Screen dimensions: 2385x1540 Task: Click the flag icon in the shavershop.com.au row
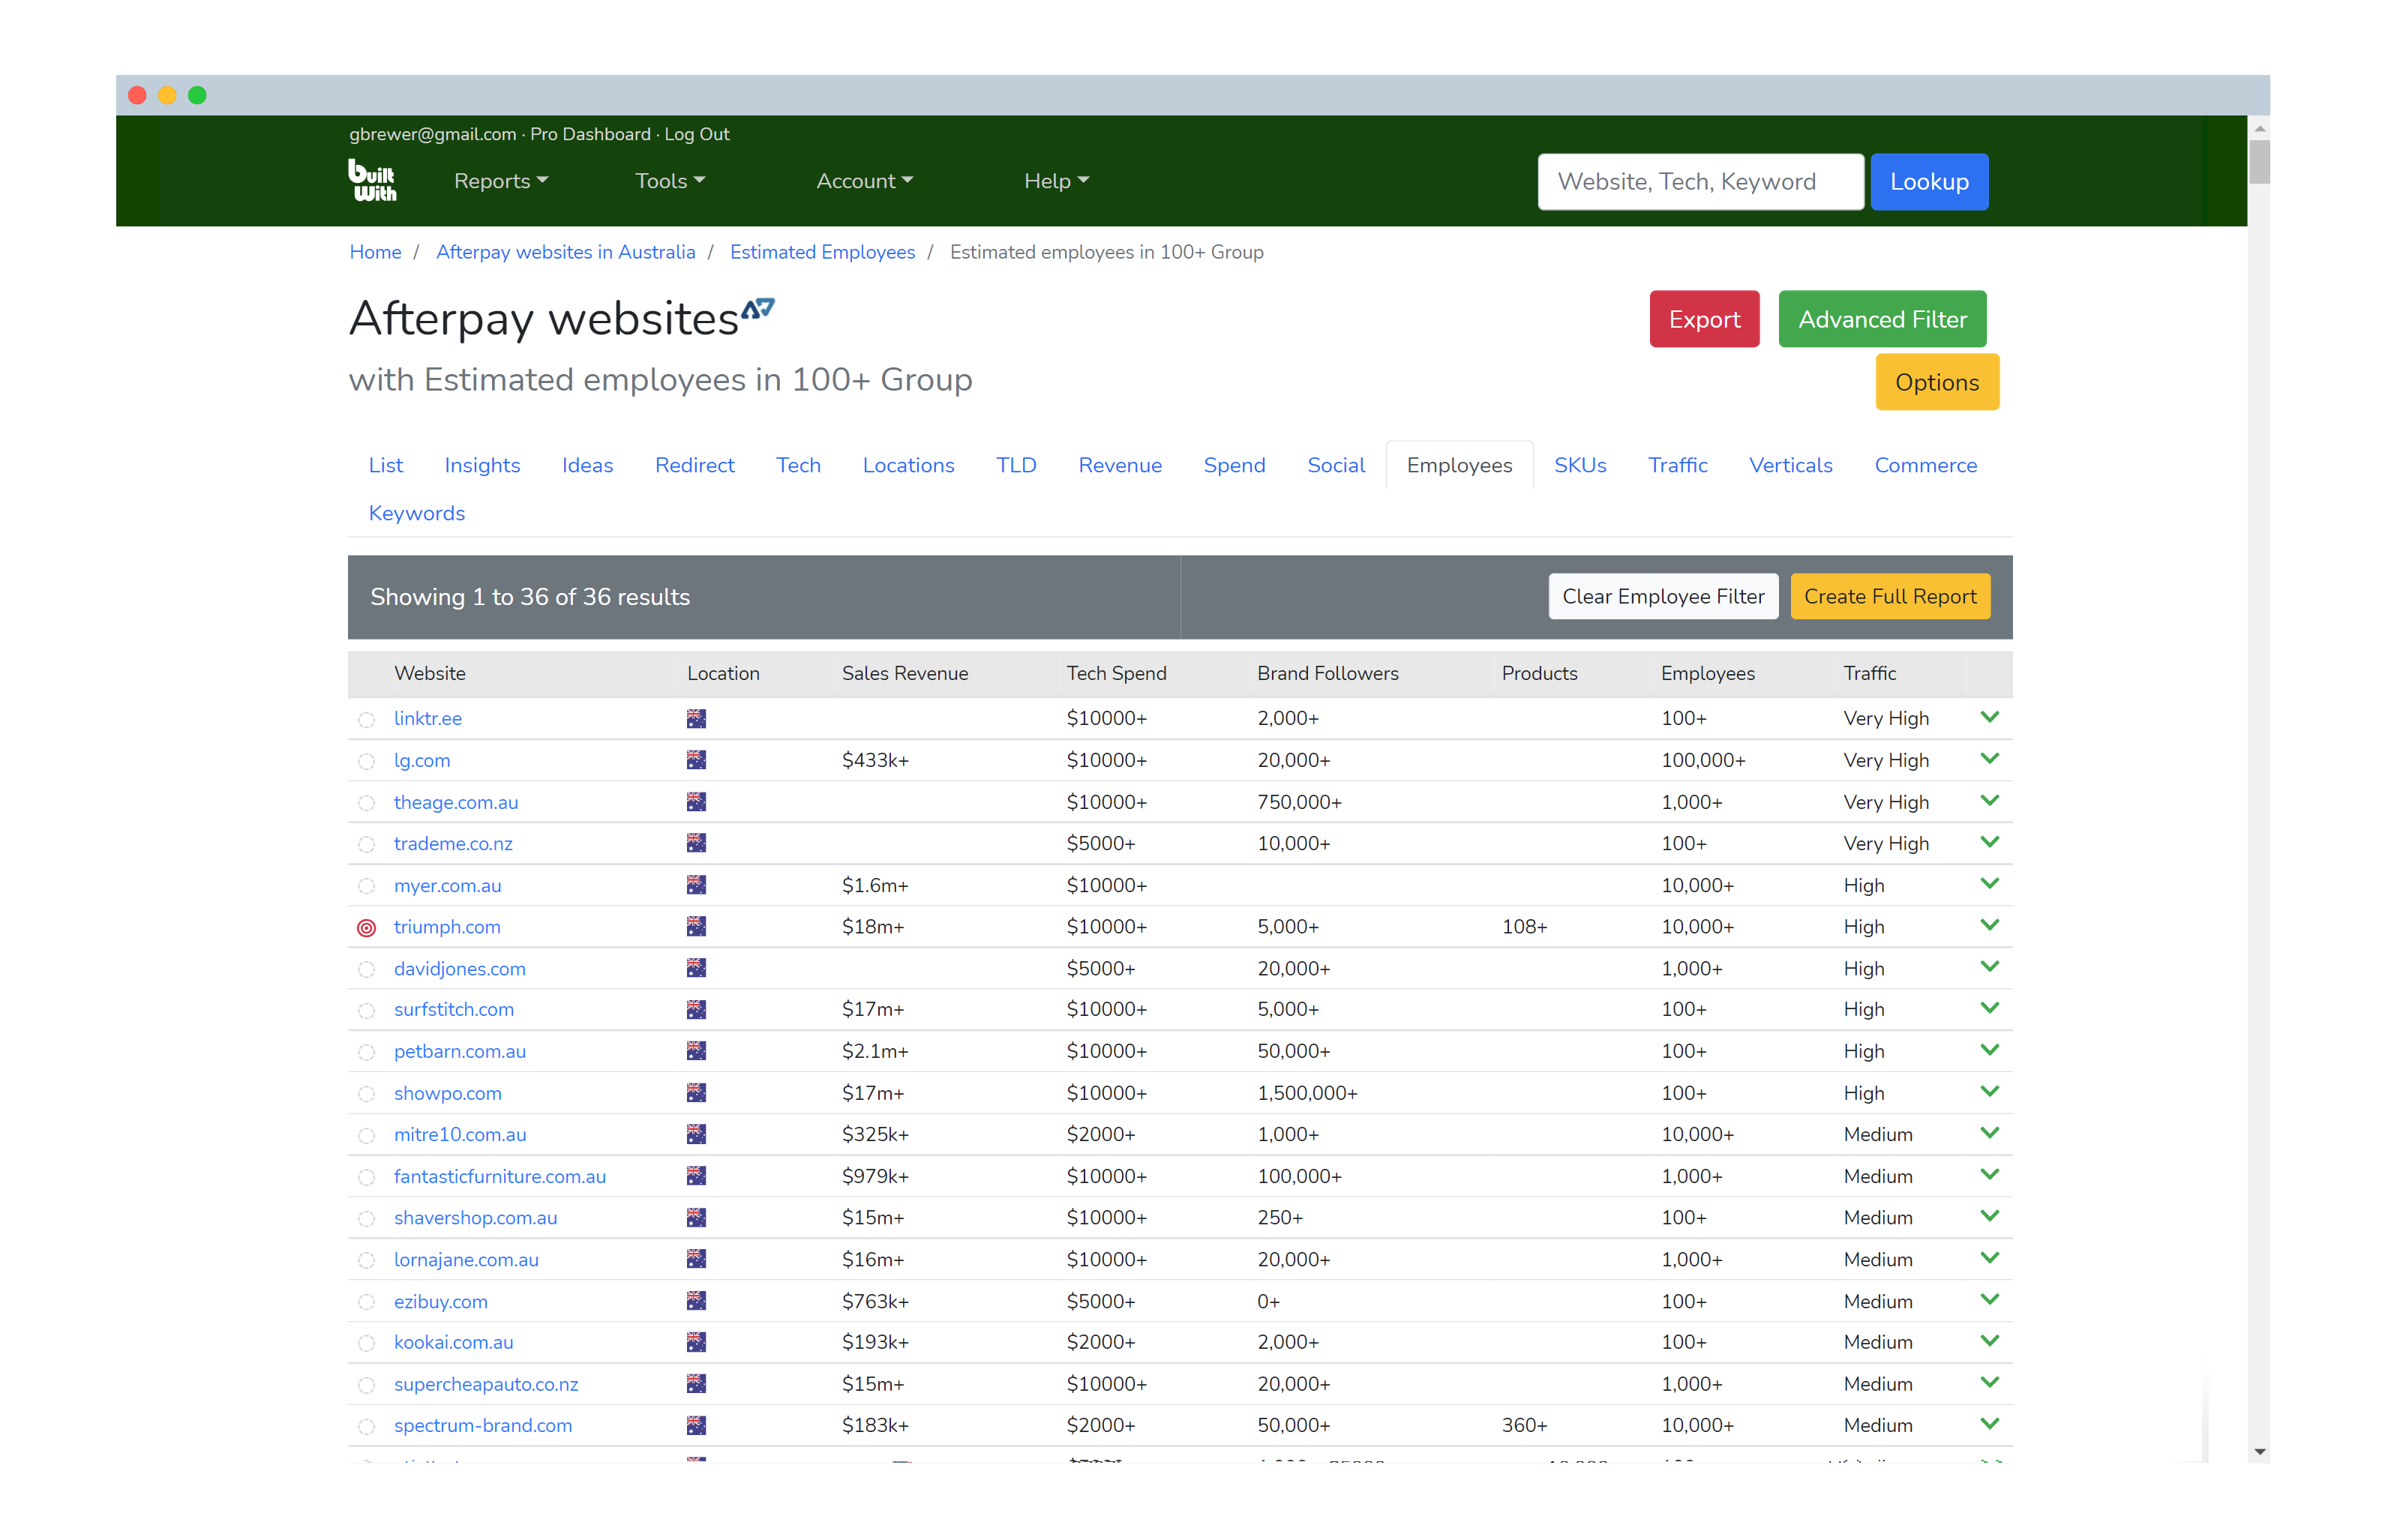[x=696, y=1218]
